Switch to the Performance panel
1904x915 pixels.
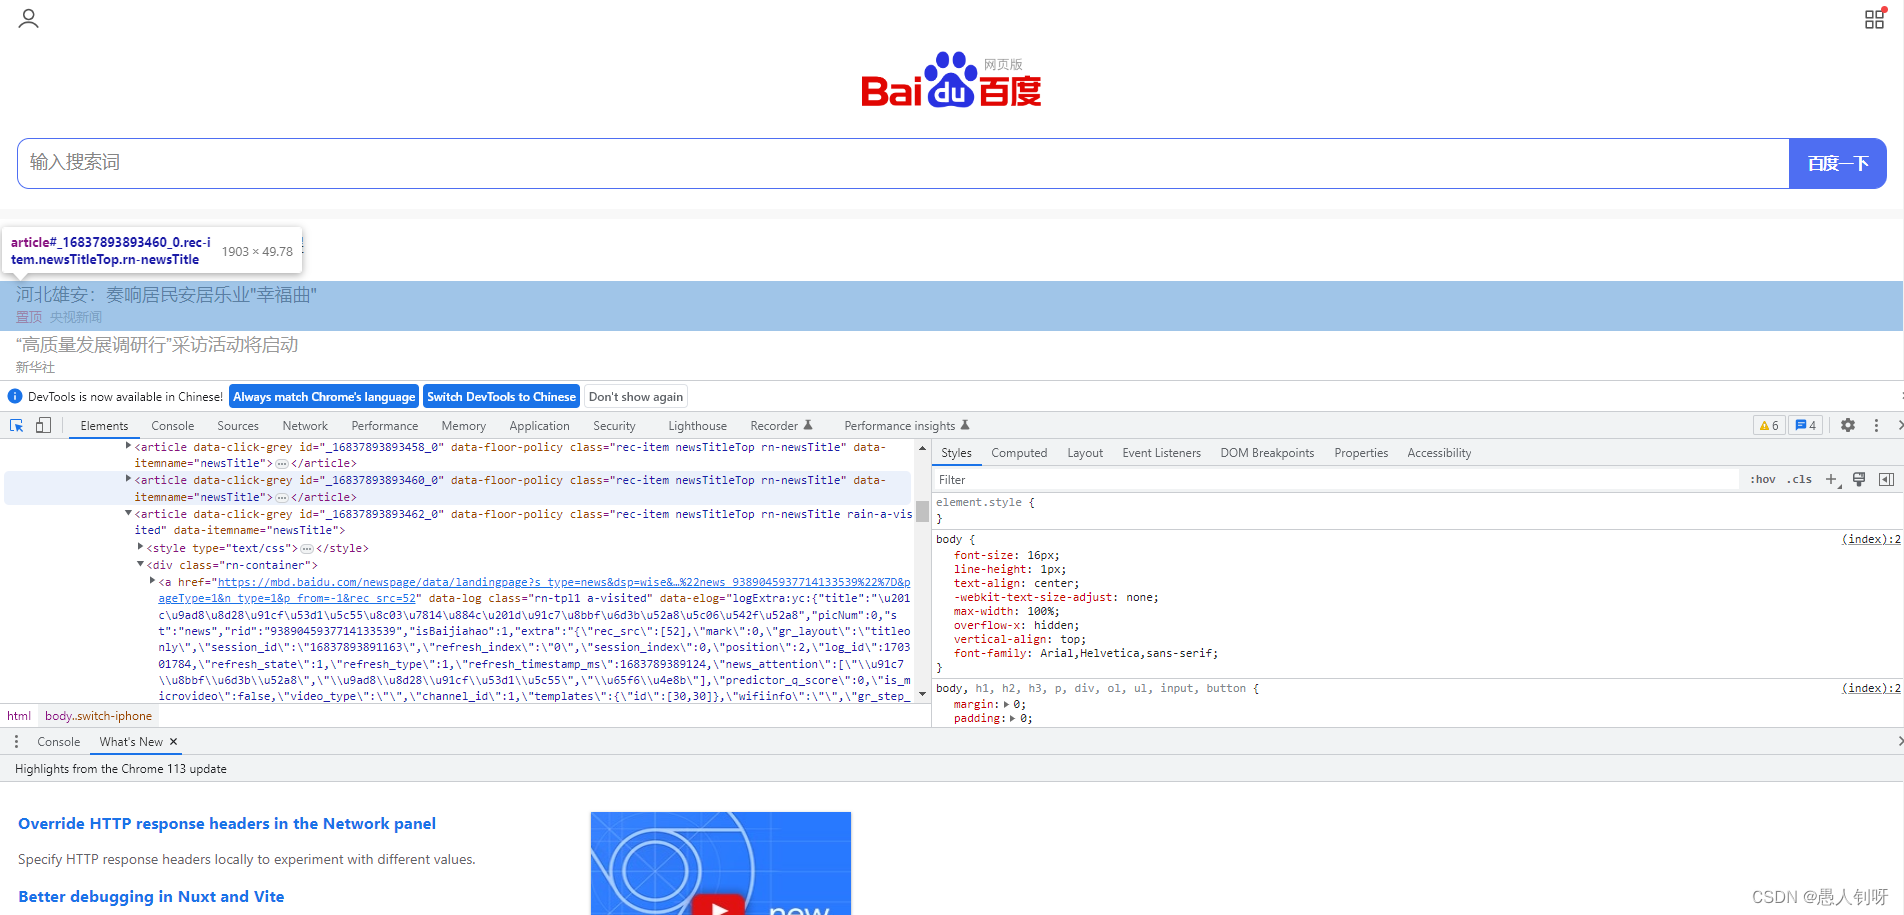click(x=385, y=426)
